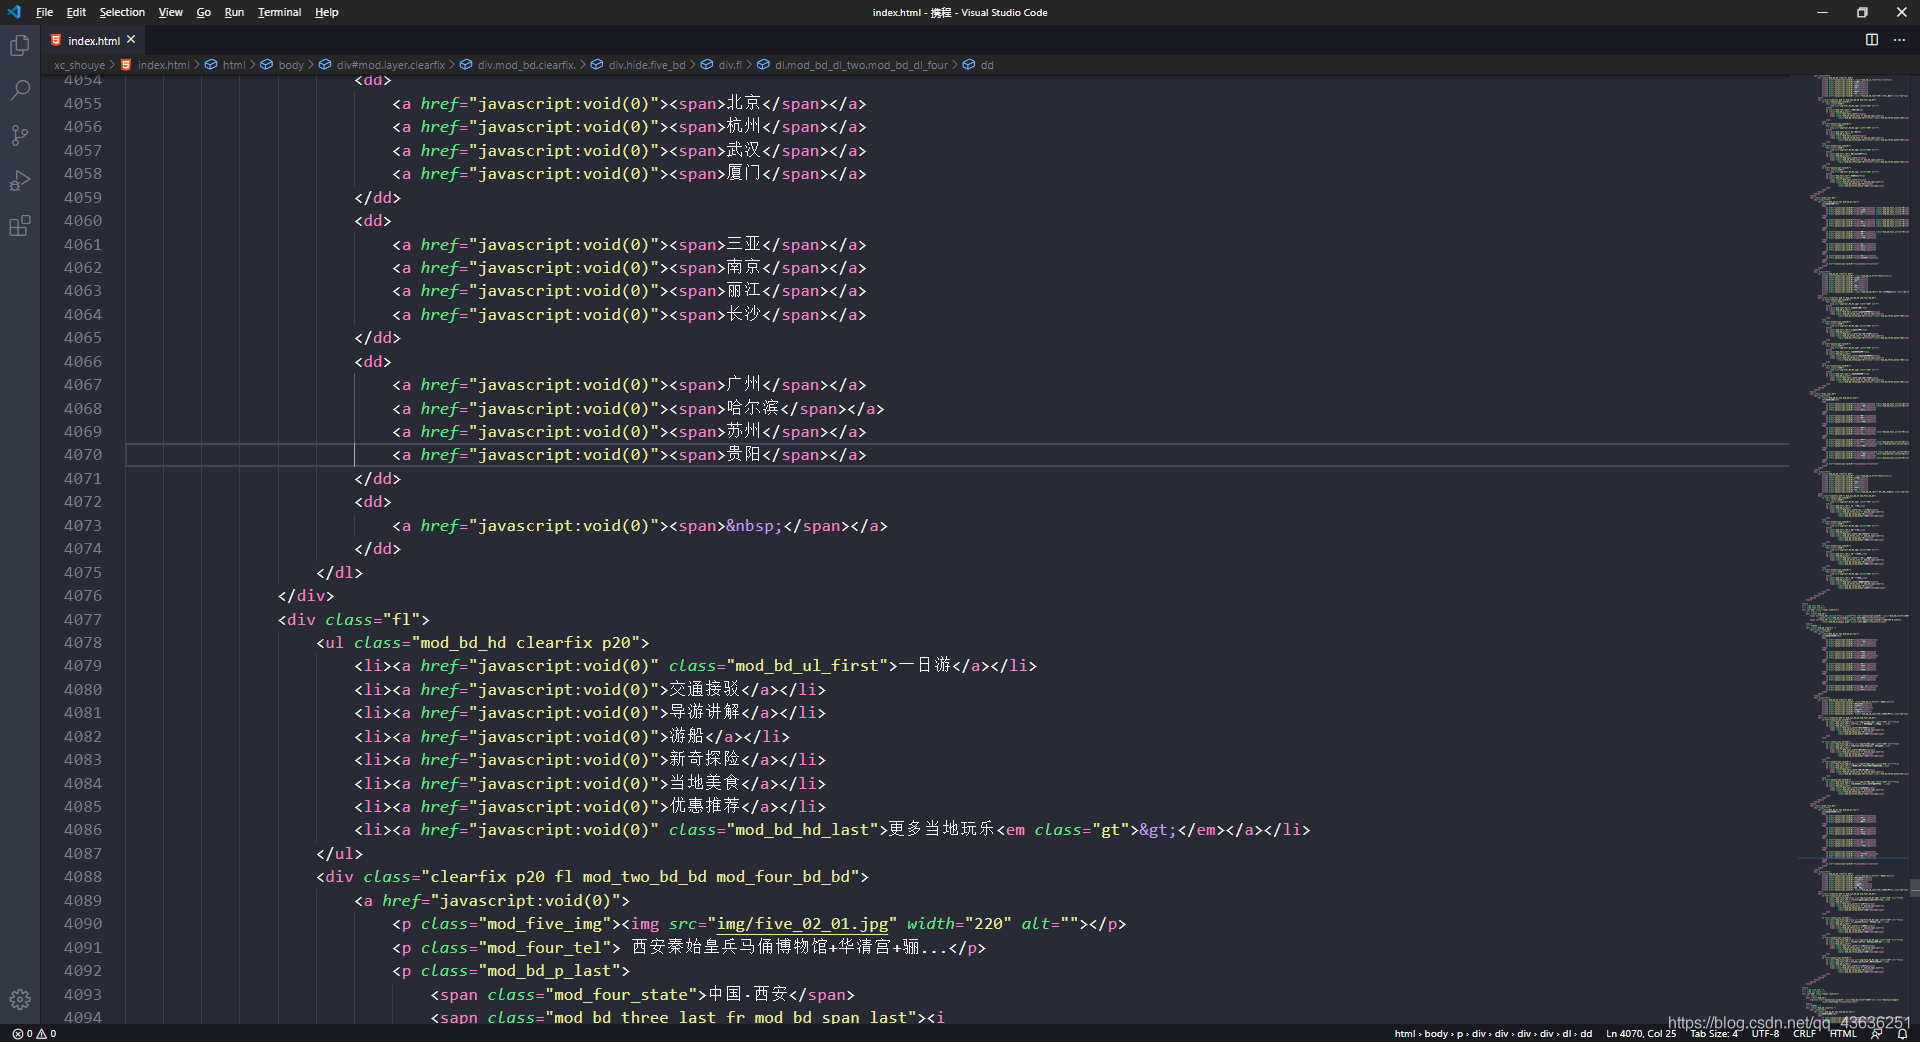Click "mod_bd_hd clearfix p20" class string
1920x1042 pixels.
point(525,643)
